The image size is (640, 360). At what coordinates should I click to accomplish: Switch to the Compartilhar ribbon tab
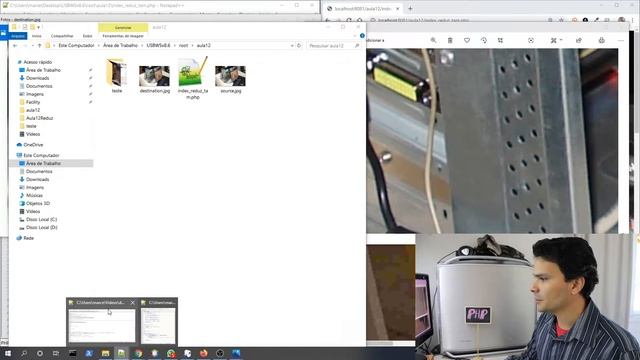62,36
